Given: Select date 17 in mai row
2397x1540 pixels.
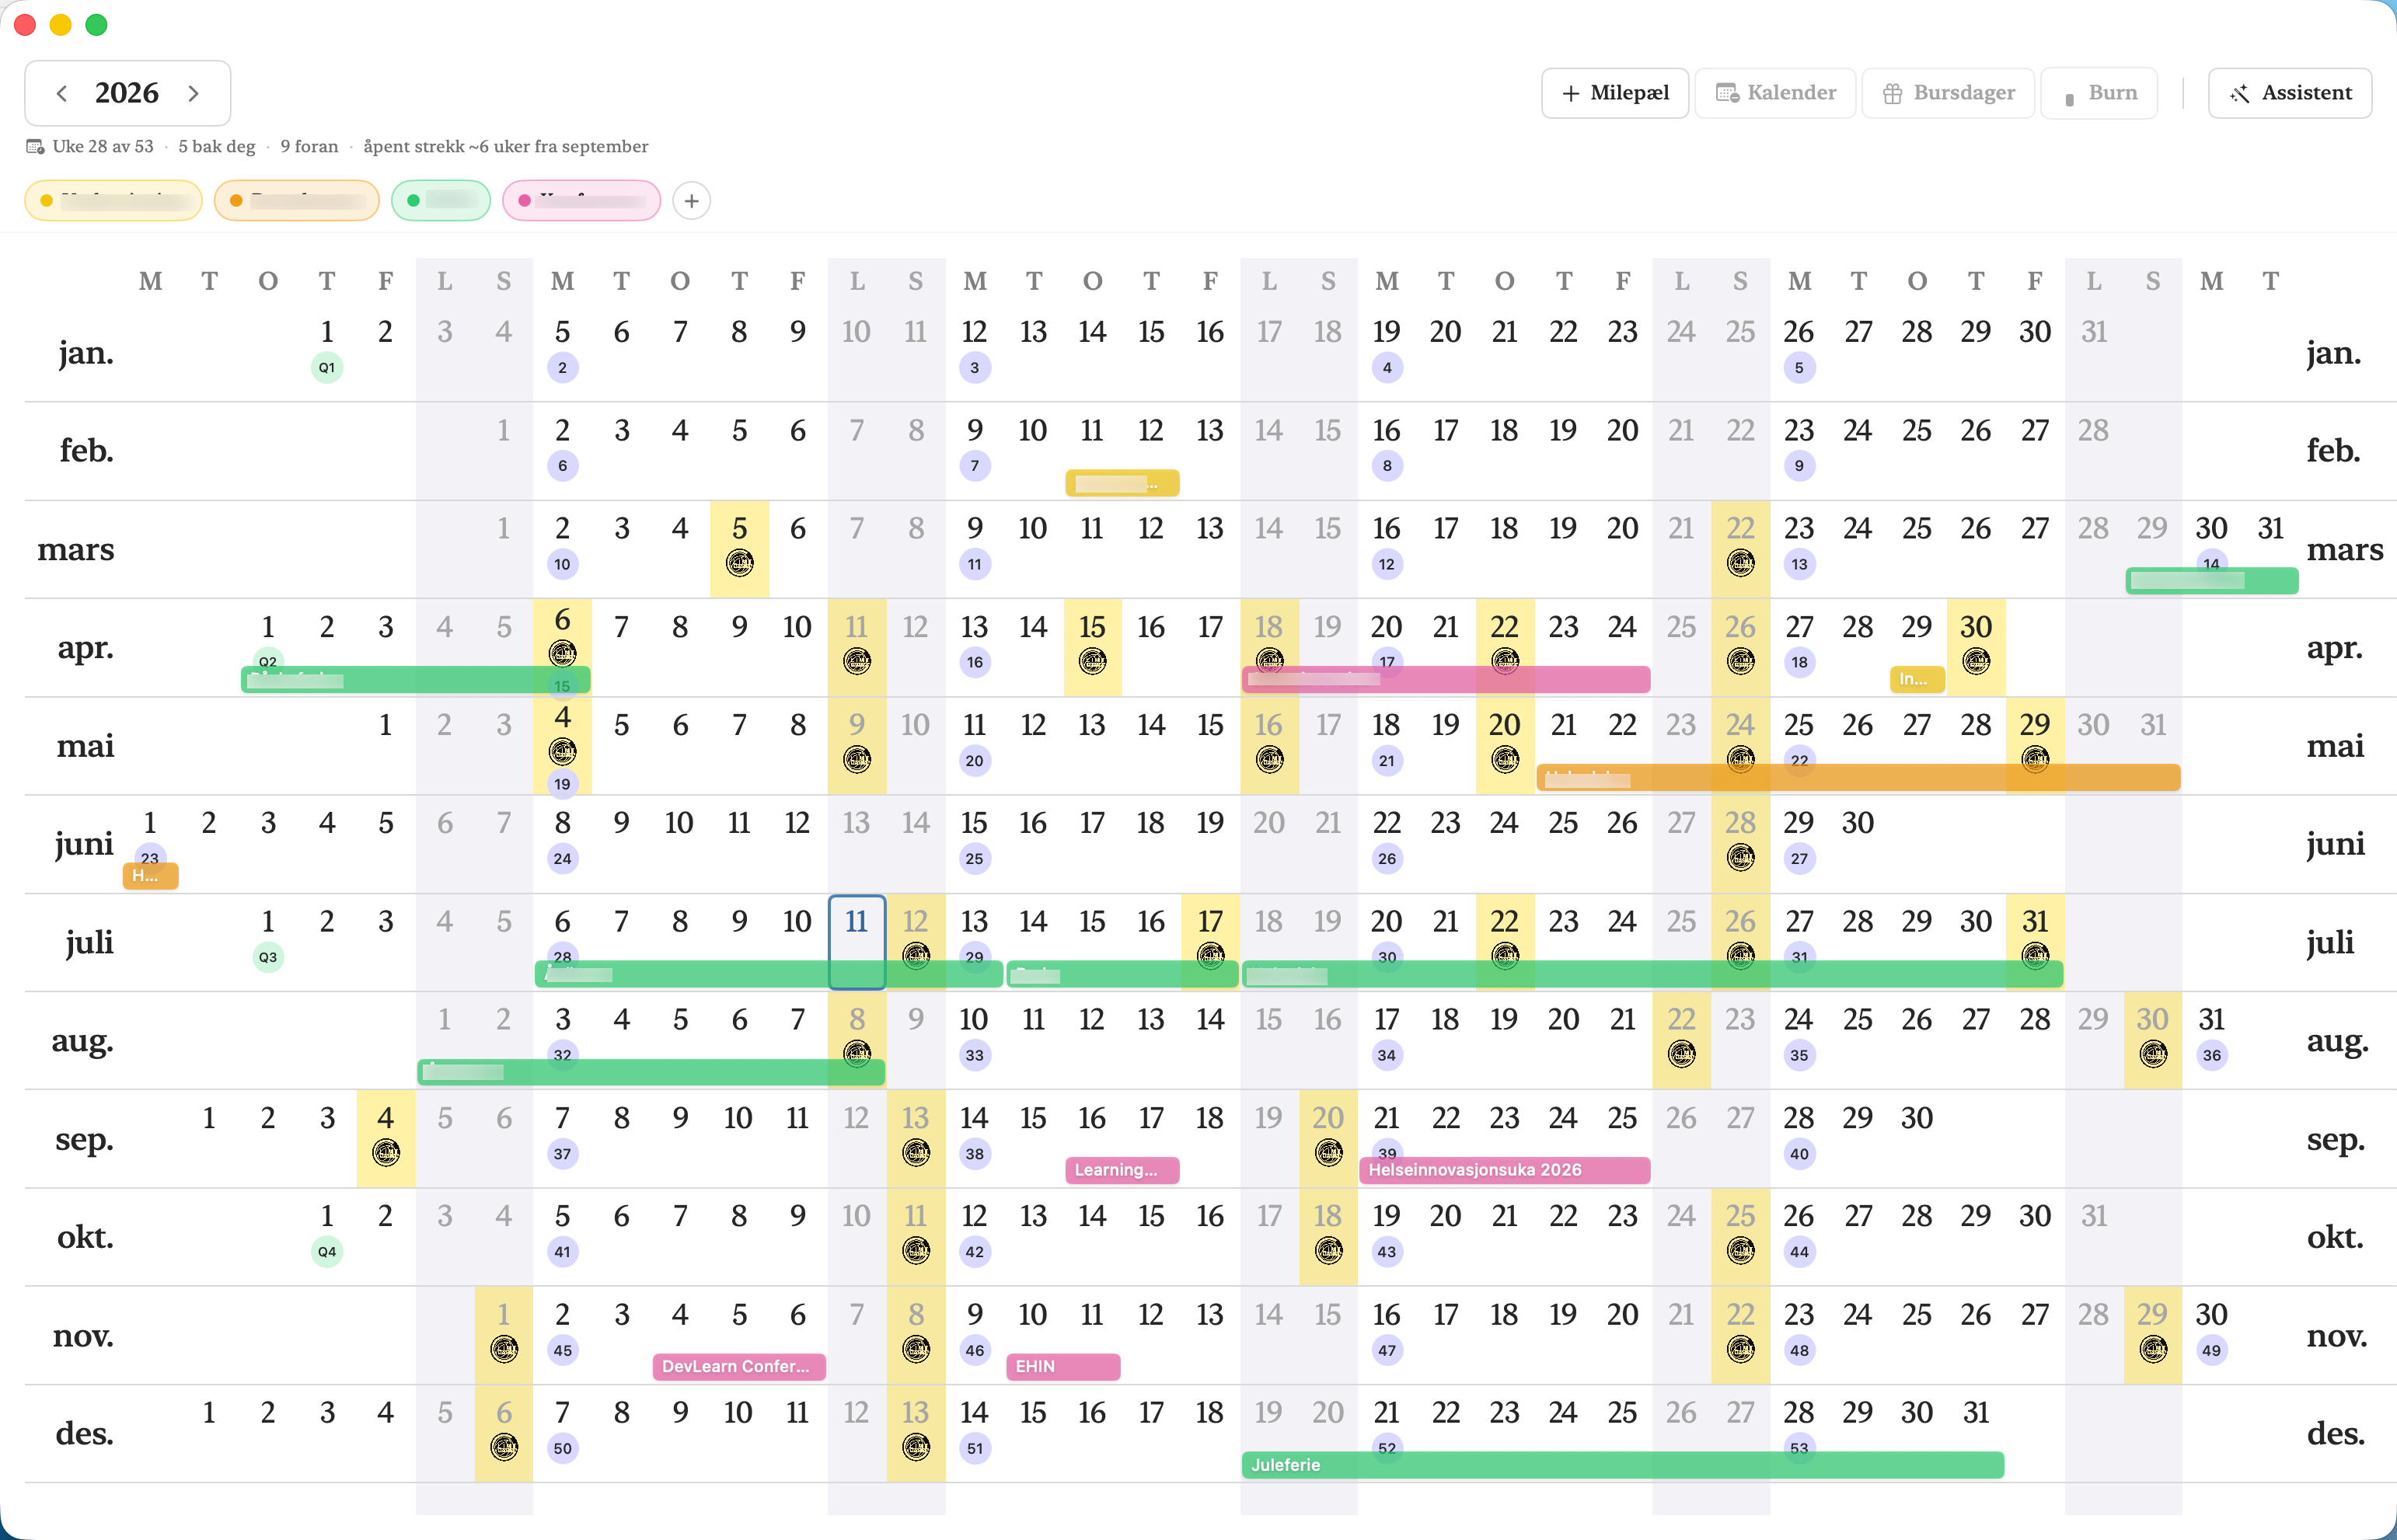Looking at the screenshot, I should click(x=1328, y=725).
